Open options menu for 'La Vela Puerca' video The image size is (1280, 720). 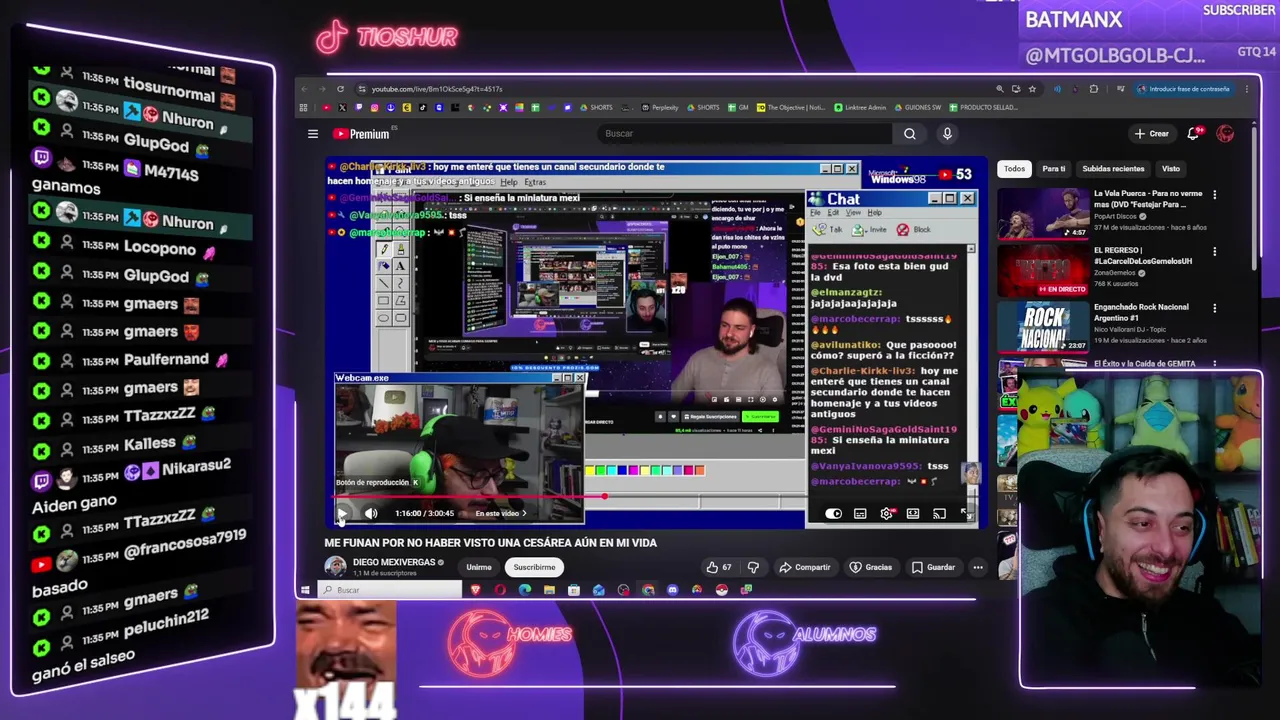pos(1214,195)
